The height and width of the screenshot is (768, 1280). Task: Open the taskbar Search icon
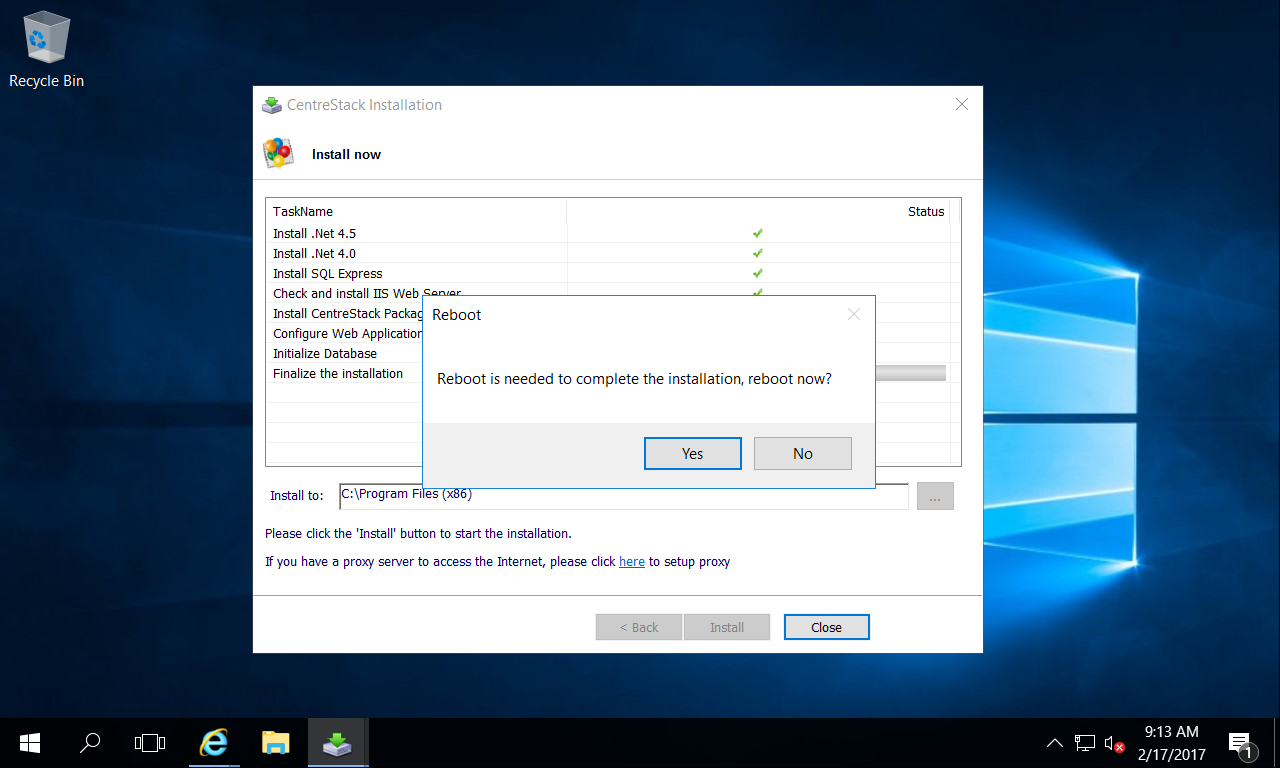[90, 742]
